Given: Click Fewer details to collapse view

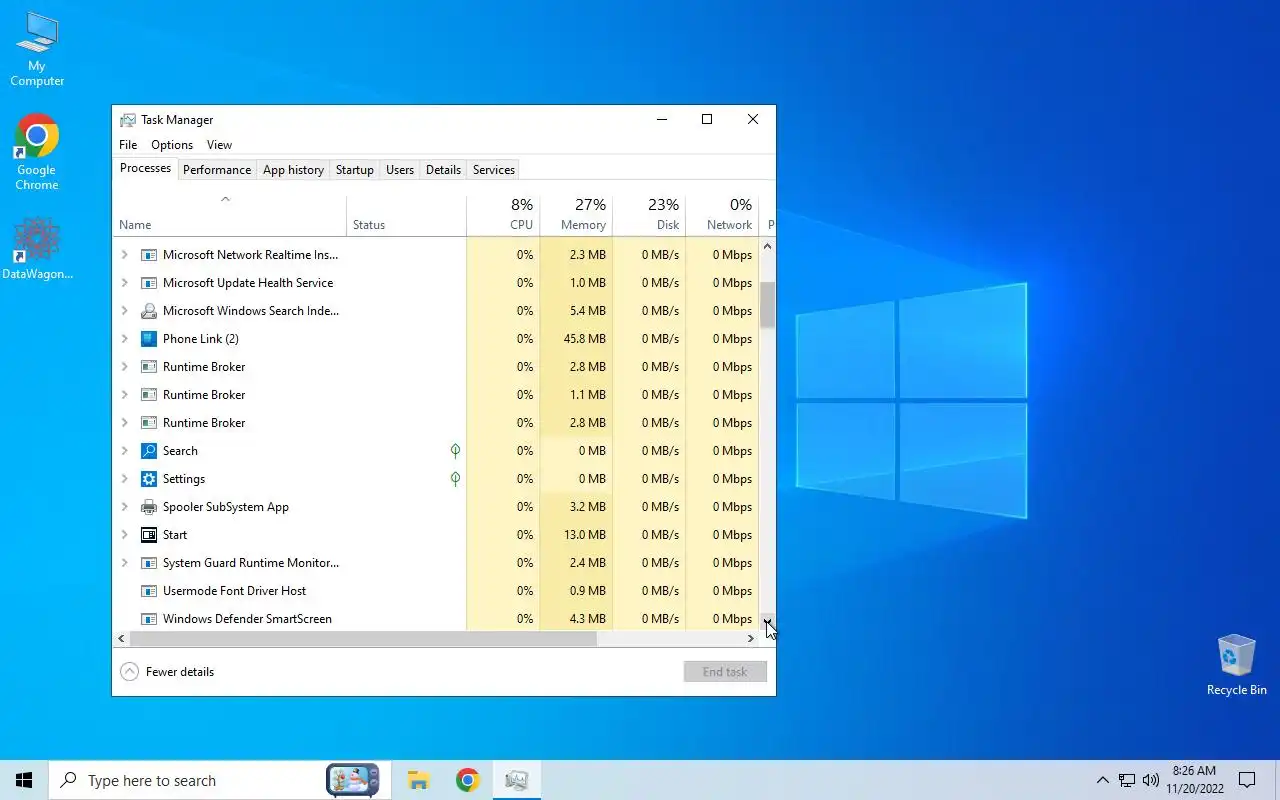Looking at the screenshot, I should 167,672.
